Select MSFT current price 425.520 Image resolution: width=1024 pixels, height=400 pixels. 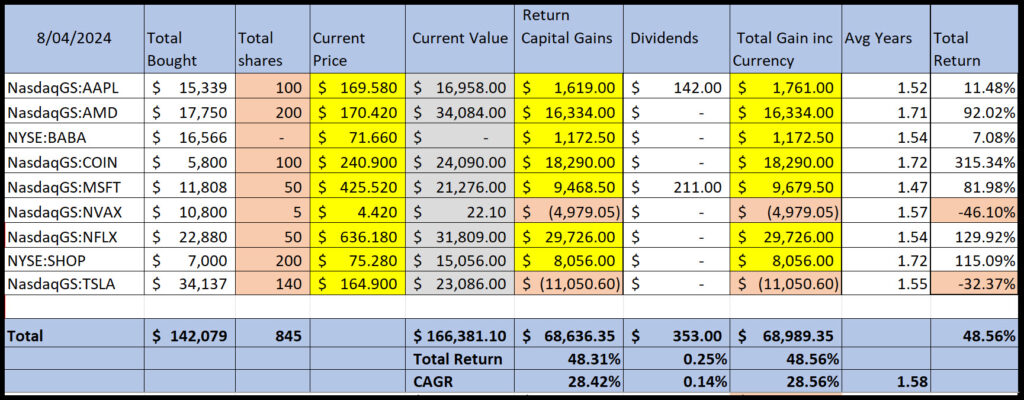click(x=357, y=187)
